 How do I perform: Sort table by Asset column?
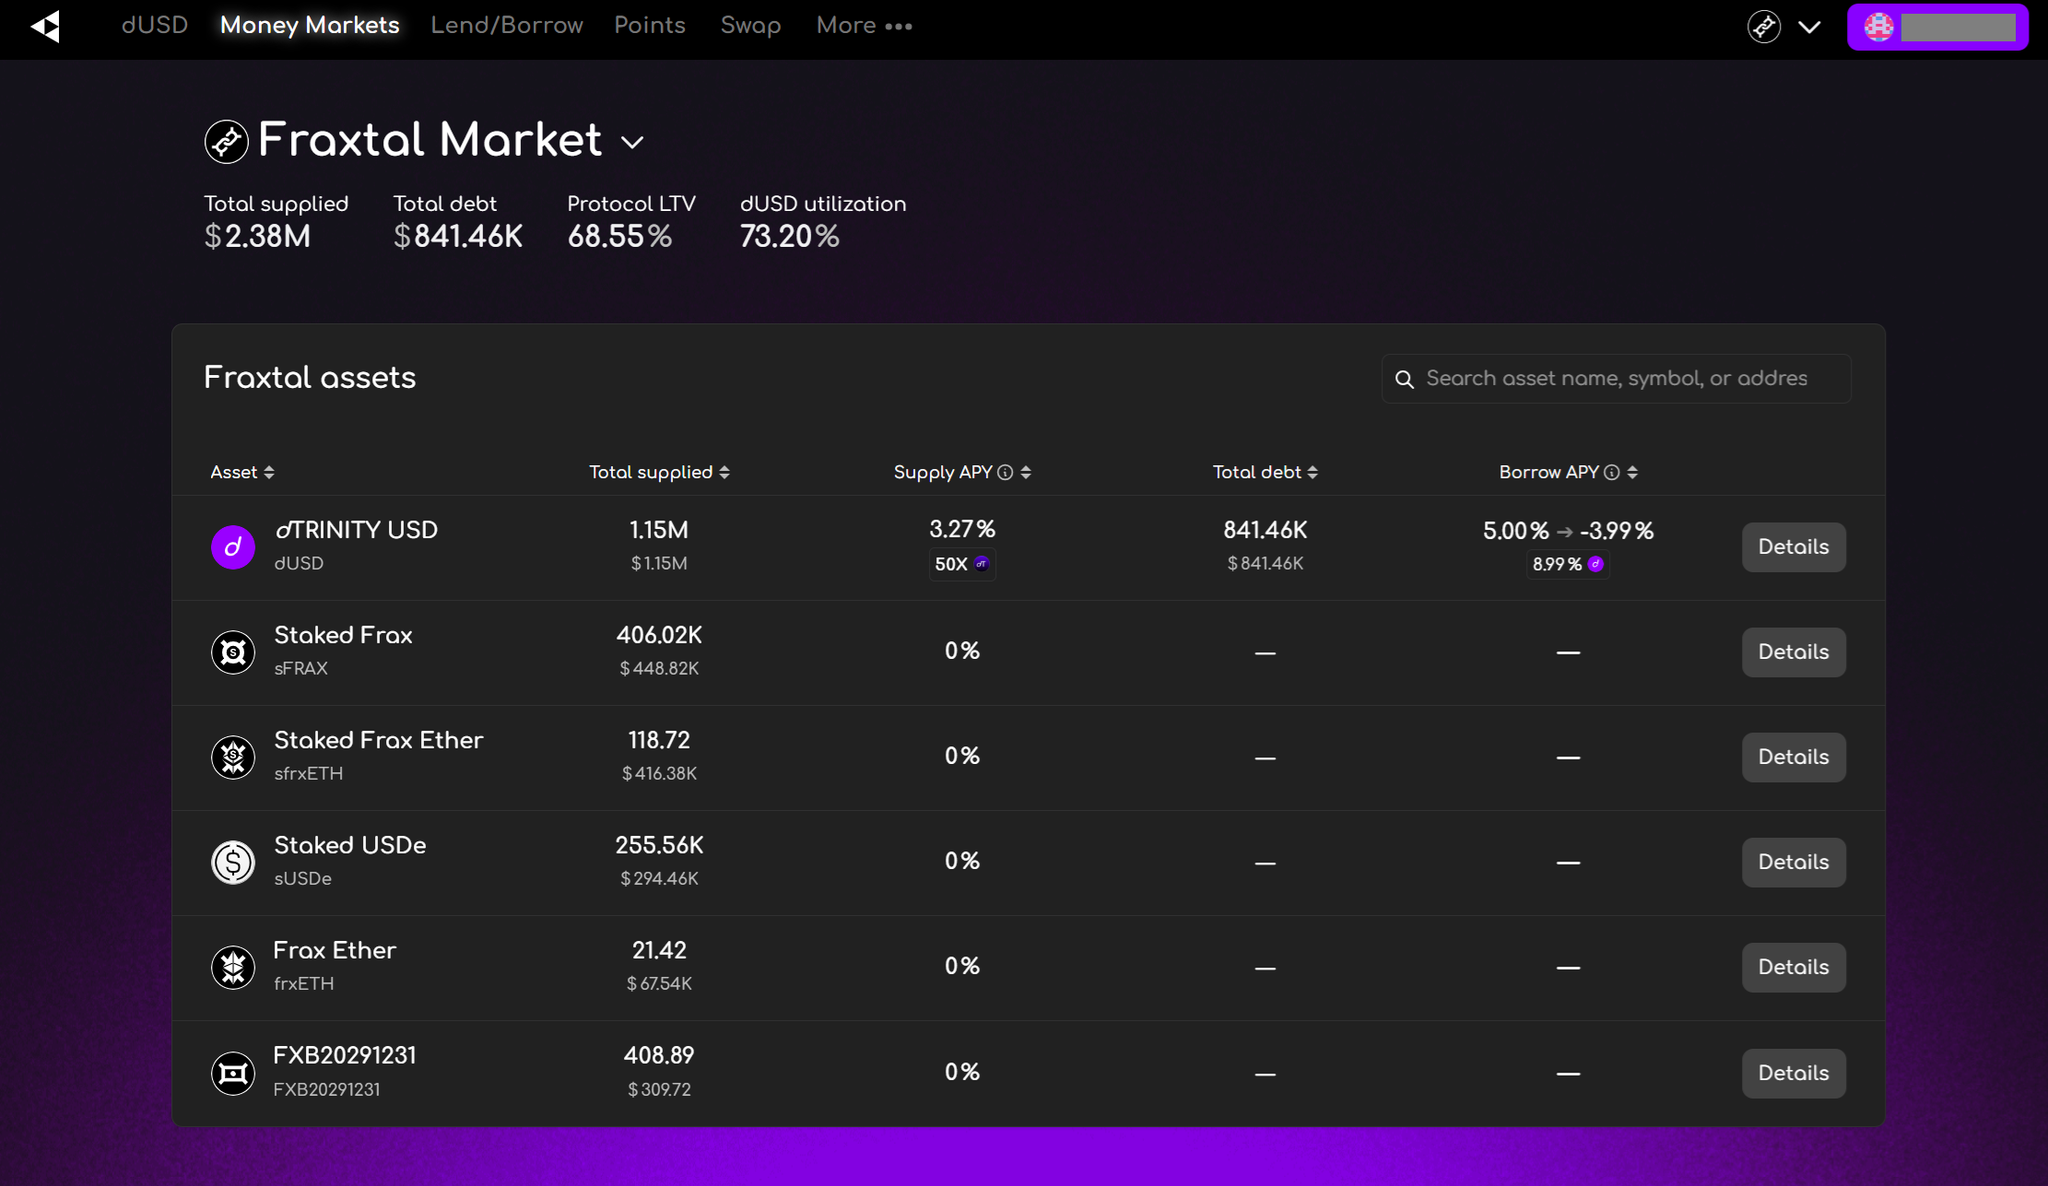(242, 472)
